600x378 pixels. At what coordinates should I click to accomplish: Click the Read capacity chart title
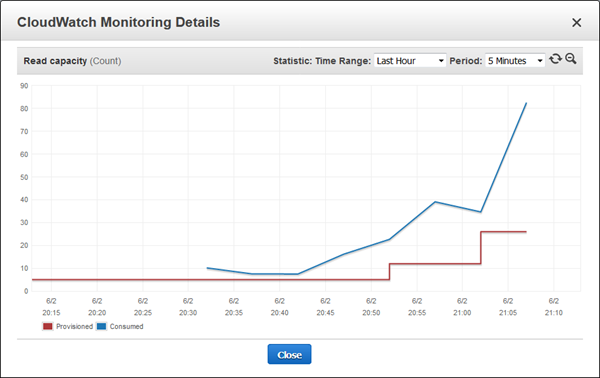point(72,61)
